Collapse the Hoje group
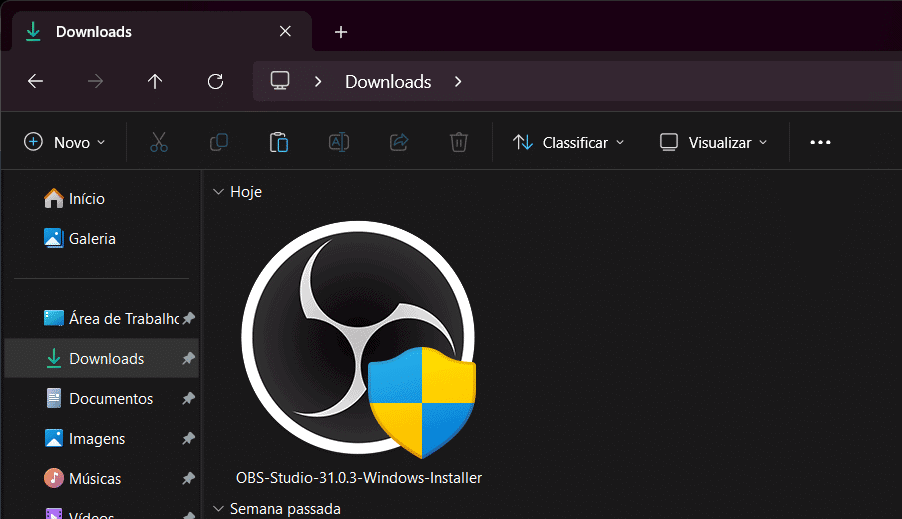This screenshot has height=519, width=902. coord(218,192)
